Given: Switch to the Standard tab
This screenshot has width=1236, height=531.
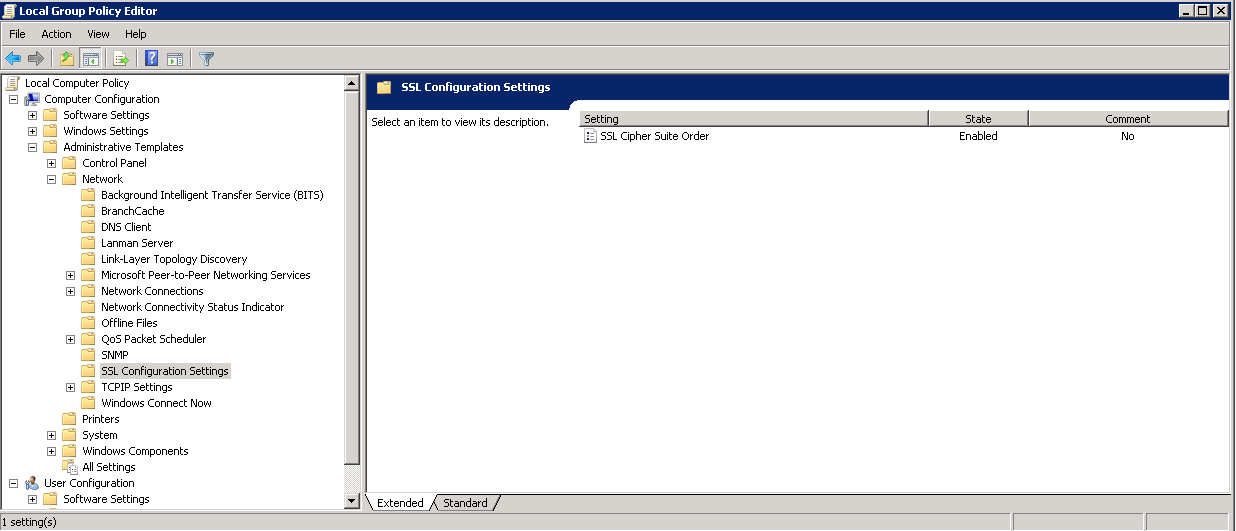Looking at the screenshot, I should (465, 503).
